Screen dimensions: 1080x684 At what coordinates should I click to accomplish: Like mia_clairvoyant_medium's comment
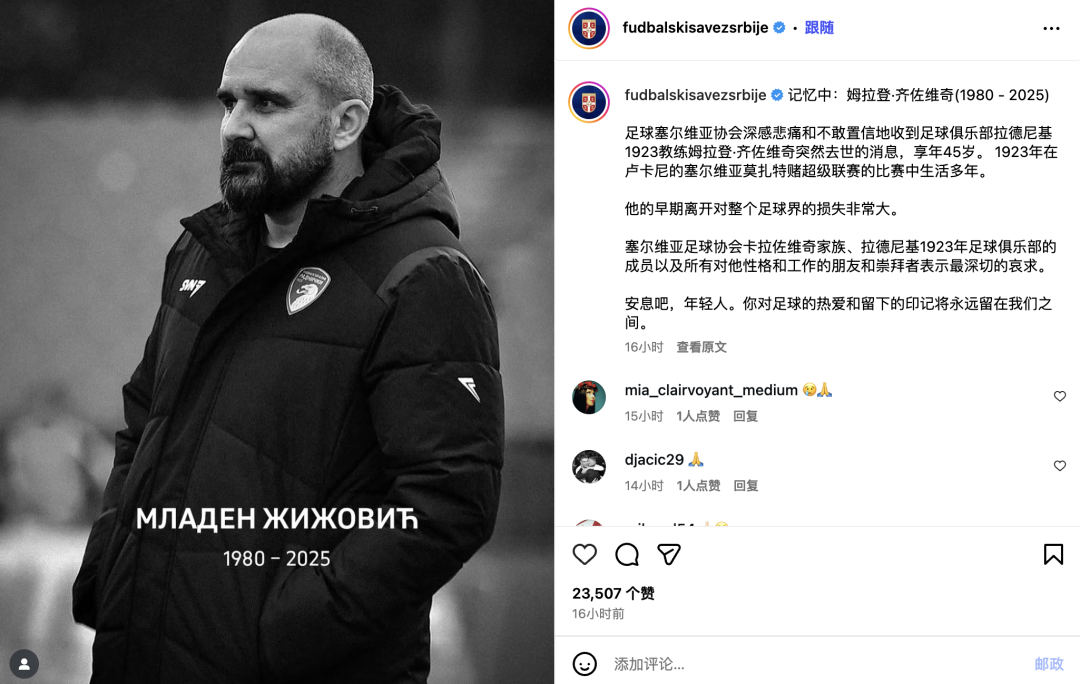pos(1059,396)
